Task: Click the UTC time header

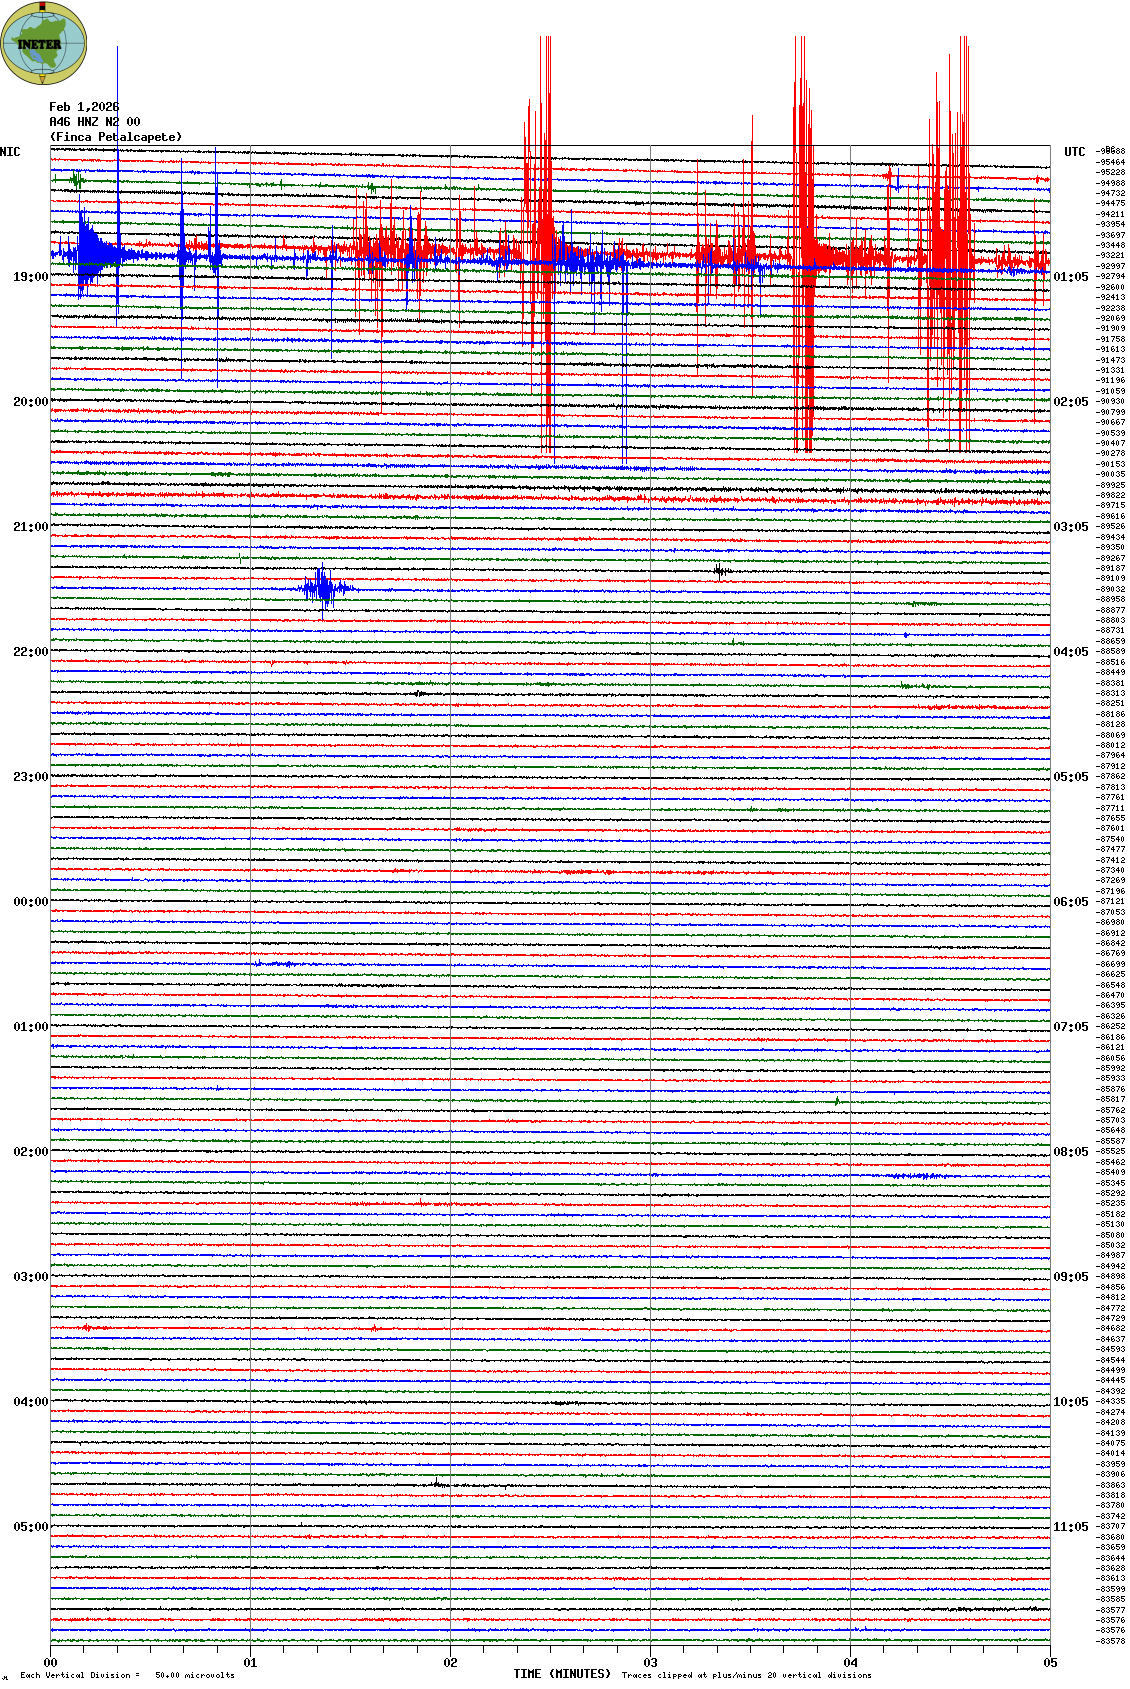Action: (x=1074, y=152)
